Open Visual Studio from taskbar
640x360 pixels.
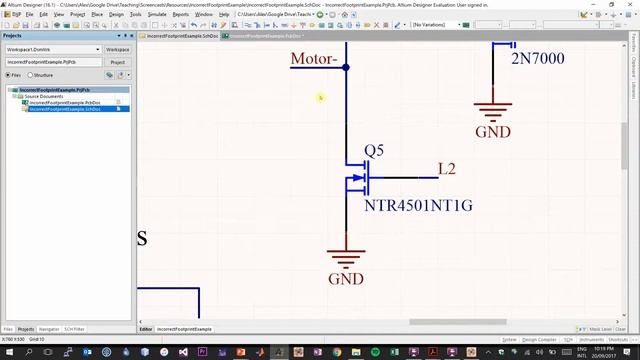[x=183, y=352]
